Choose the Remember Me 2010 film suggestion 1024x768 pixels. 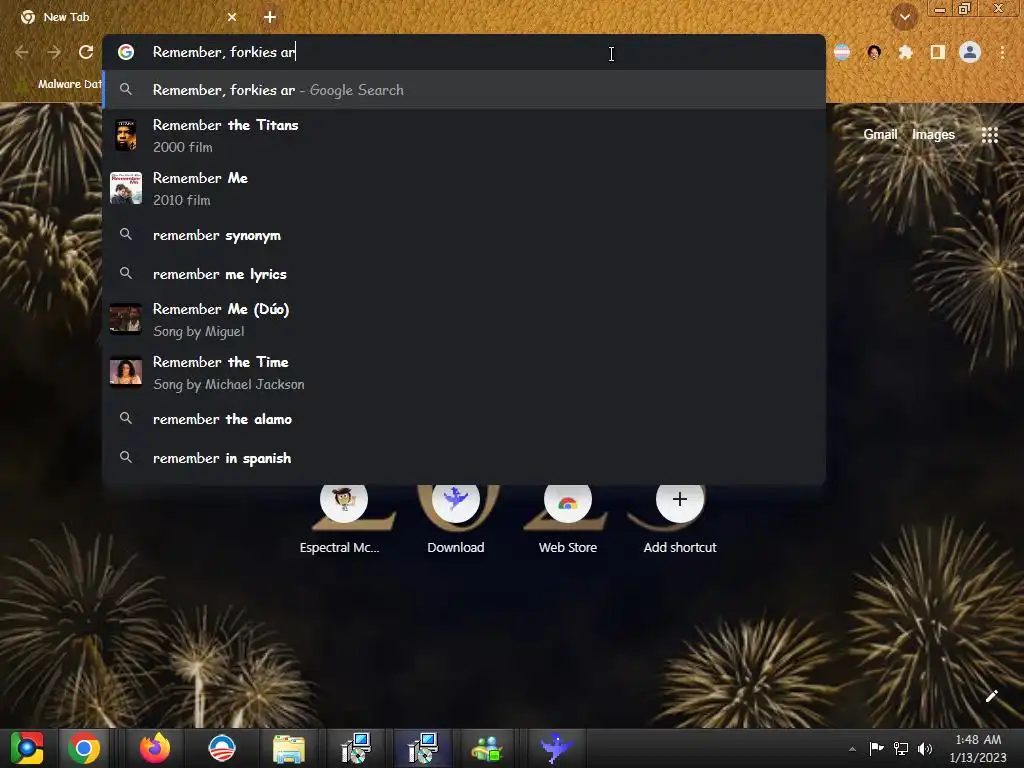coord(464,189)
